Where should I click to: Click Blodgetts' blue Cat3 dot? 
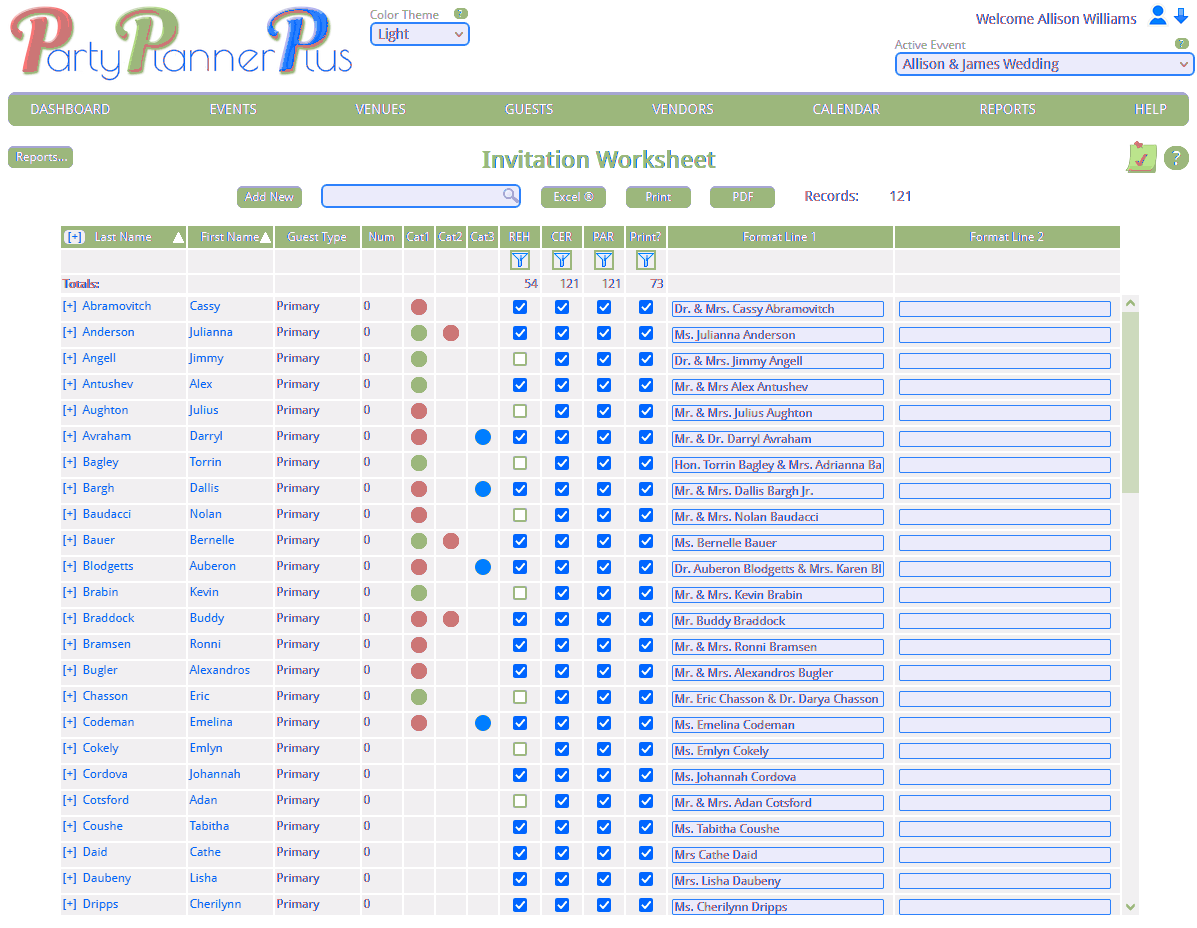[482, 567]
